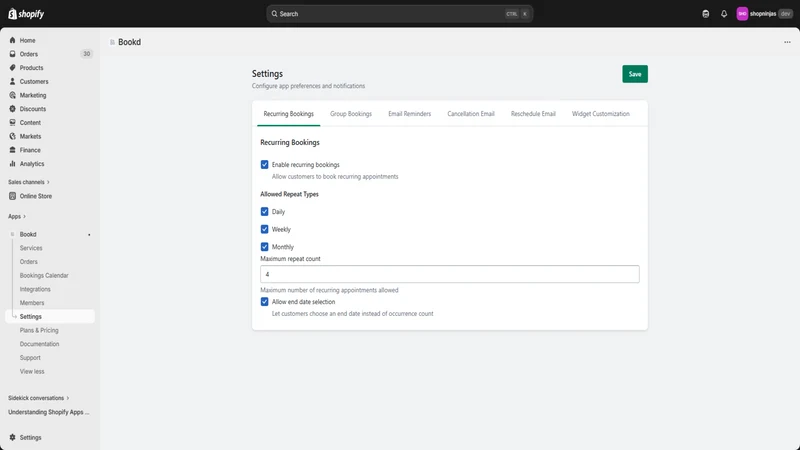
Task: Switch to the Recurring Bookings tab
Action: [x=289, y=114]
